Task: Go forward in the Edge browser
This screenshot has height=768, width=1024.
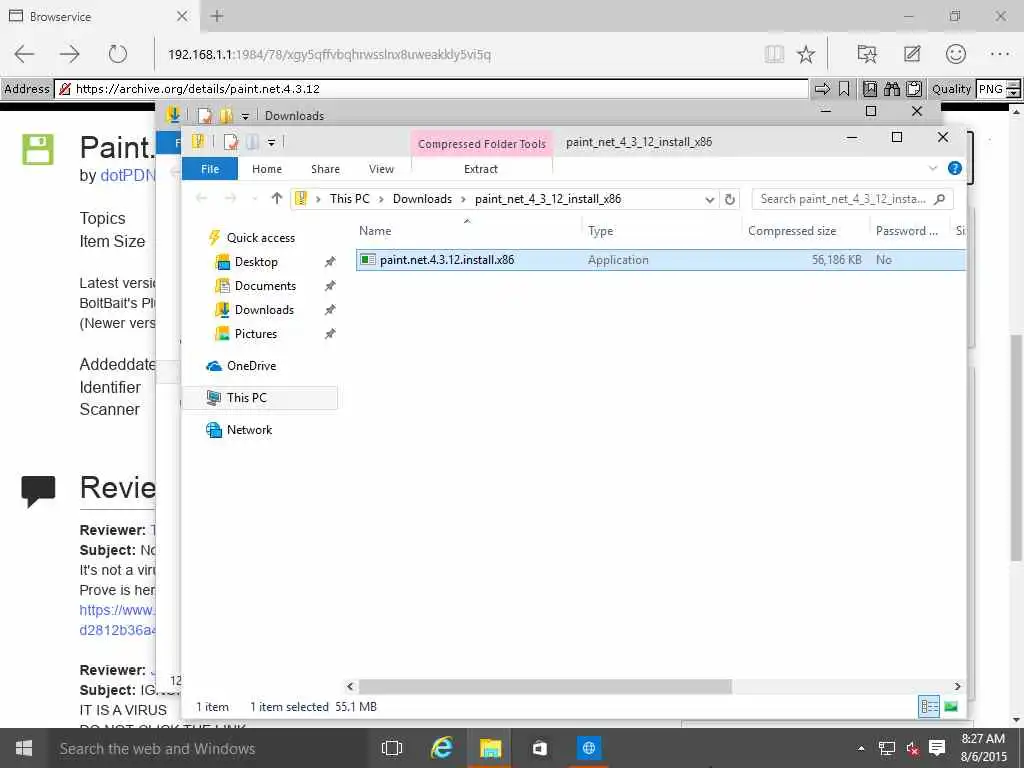Action: point(70,54)
